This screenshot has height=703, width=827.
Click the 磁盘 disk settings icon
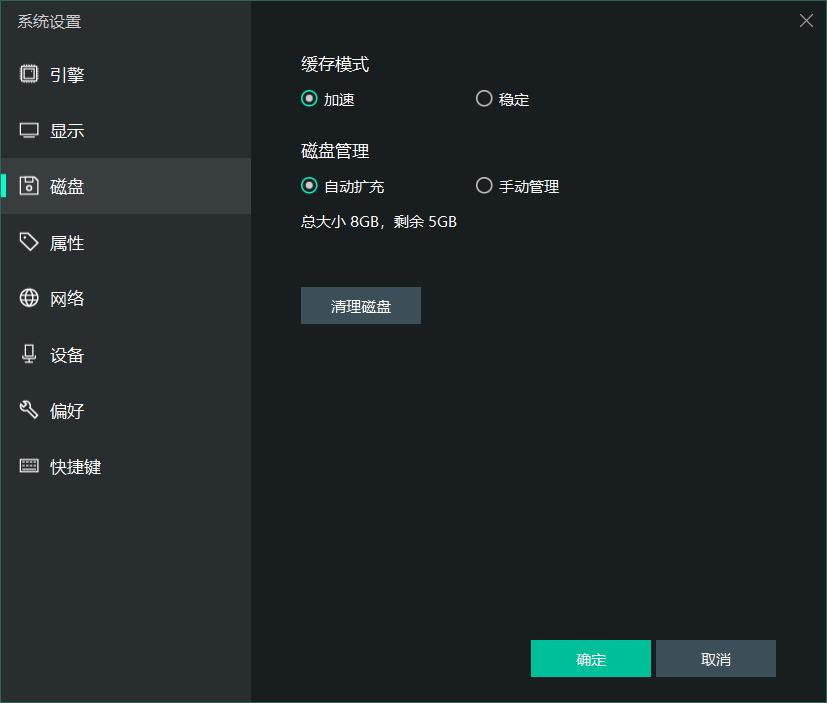(29, 186)
